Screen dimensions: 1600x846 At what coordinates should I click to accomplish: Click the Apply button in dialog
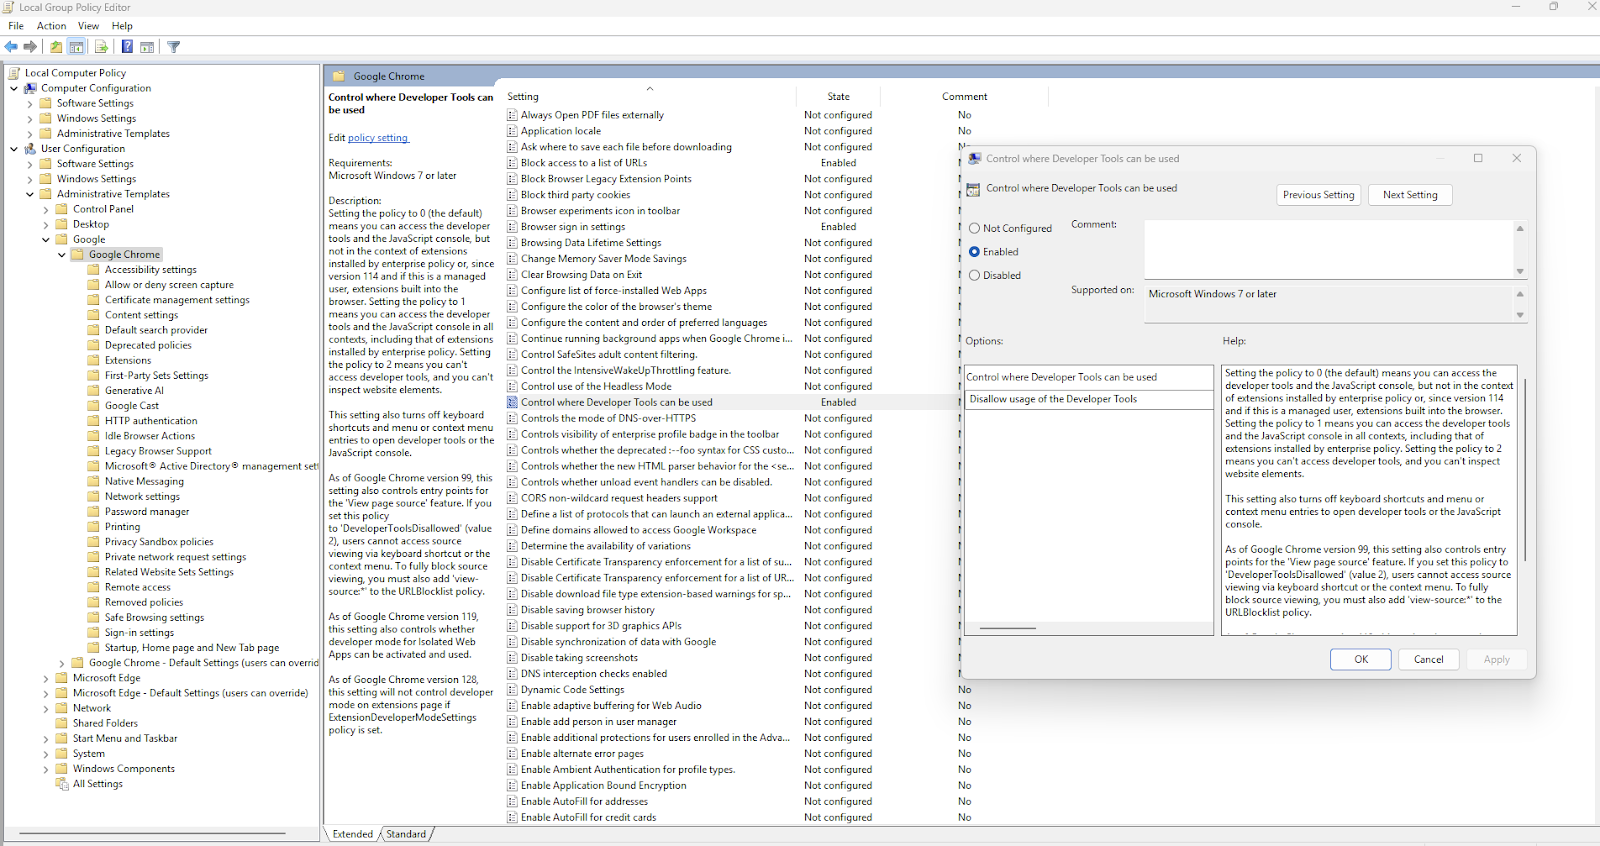(1497, 659)
